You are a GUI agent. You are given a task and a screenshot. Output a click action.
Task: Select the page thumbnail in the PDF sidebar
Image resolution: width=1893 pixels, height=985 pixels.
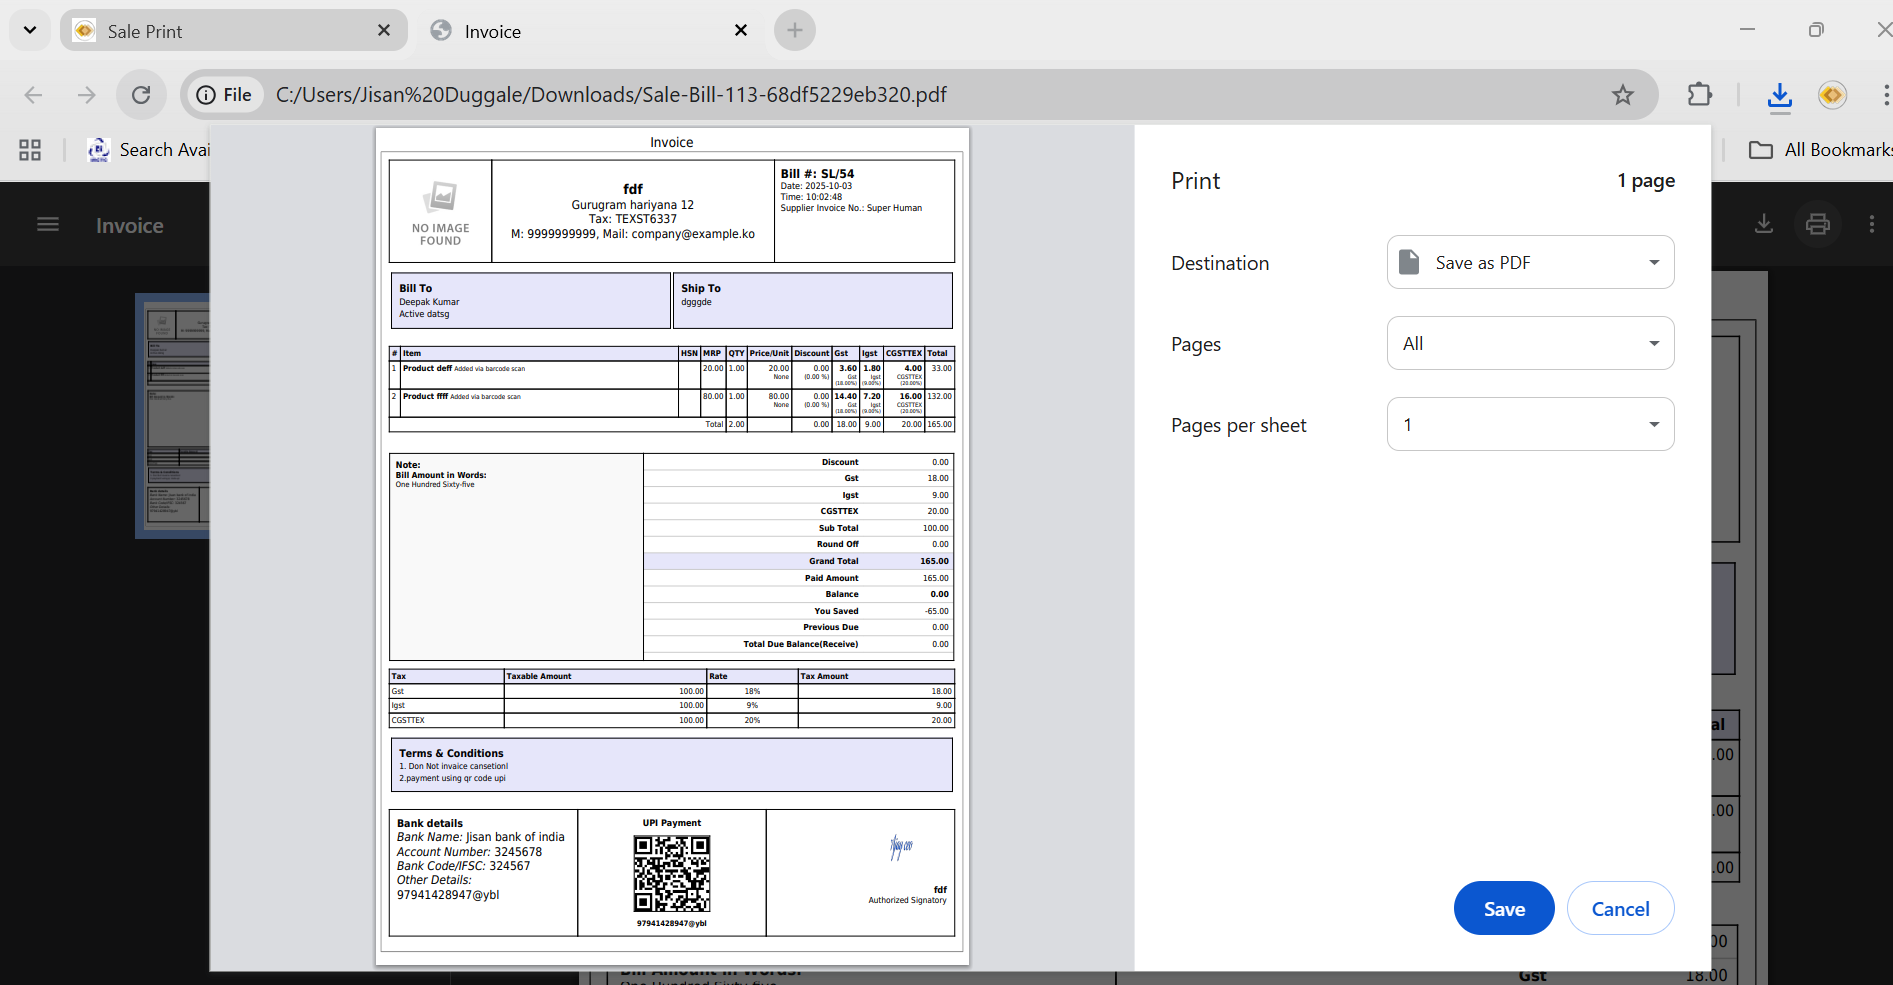tap(172, 415)
